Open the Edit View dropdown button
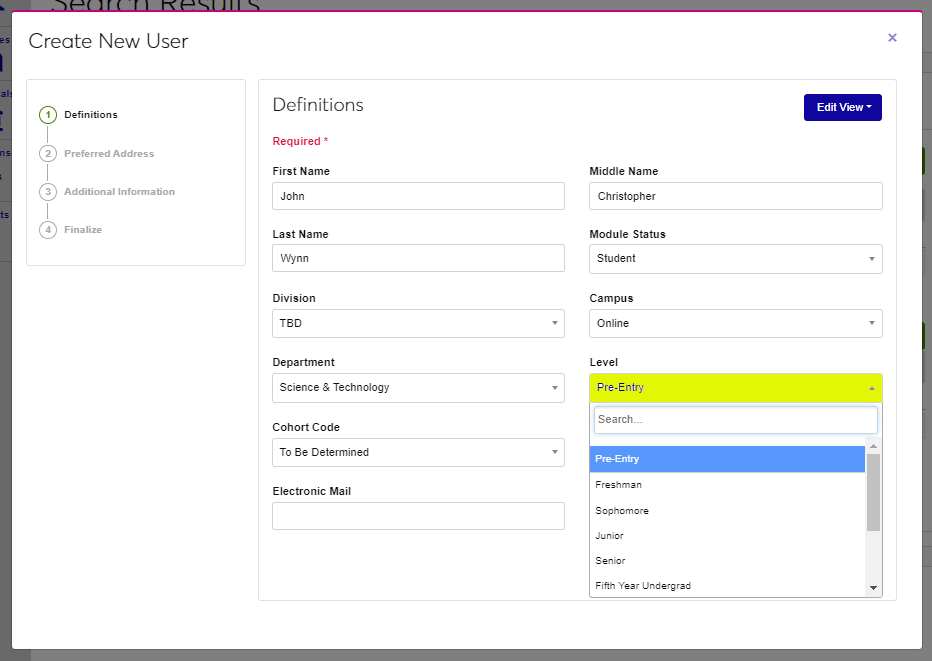Viewport: 932px width, 661px height. tap(842, 107)
